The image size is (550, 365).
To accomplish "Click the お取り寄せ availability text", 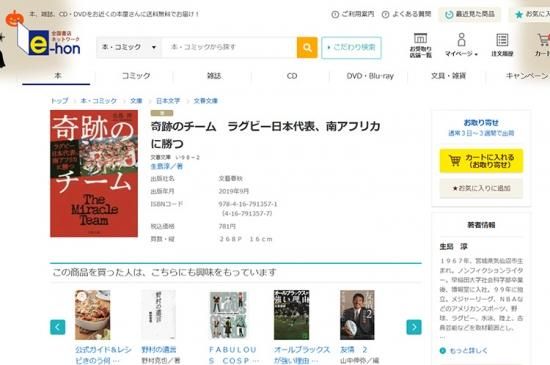I will (x=481, y=123).
